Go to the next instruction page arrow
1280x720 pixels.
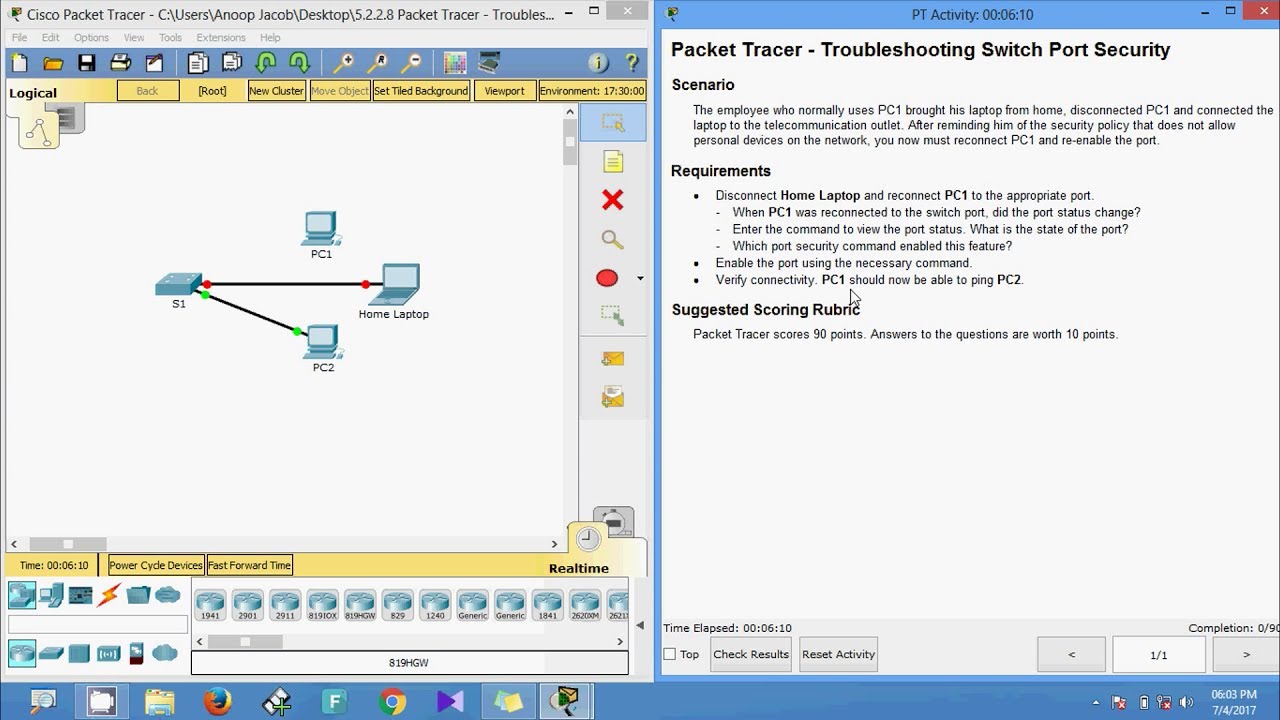tap(1246, 655)
